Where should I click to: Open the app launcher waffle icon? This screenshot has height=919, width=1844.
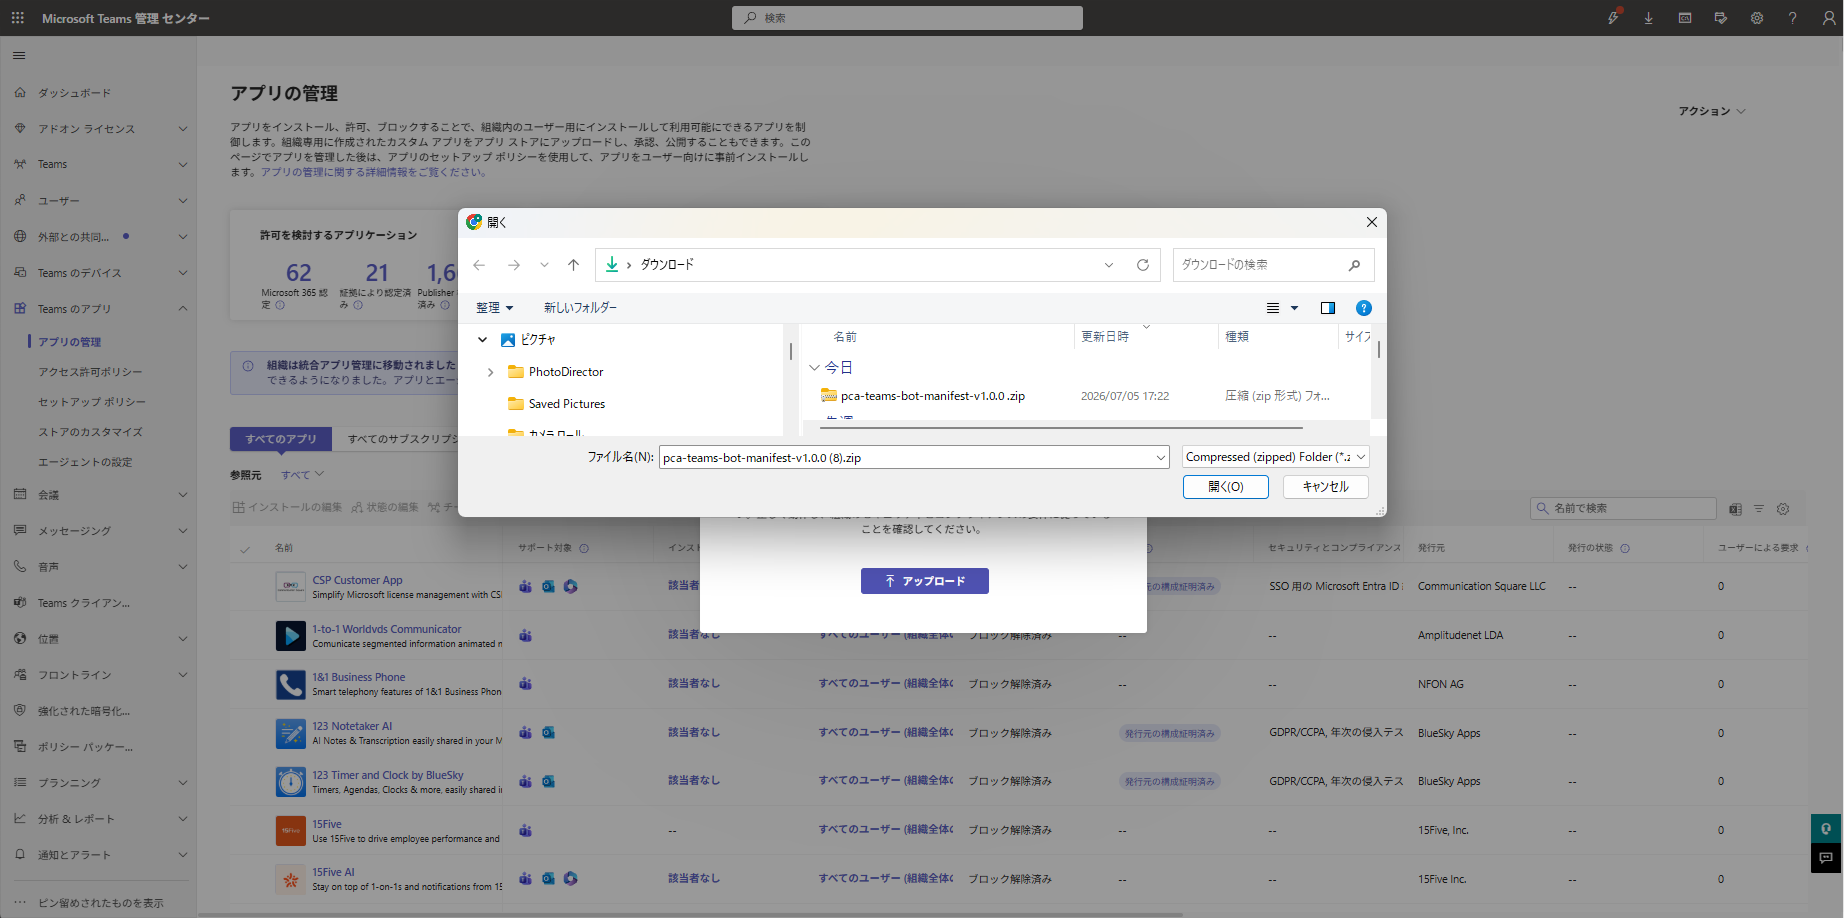click(x=18, y=18)
